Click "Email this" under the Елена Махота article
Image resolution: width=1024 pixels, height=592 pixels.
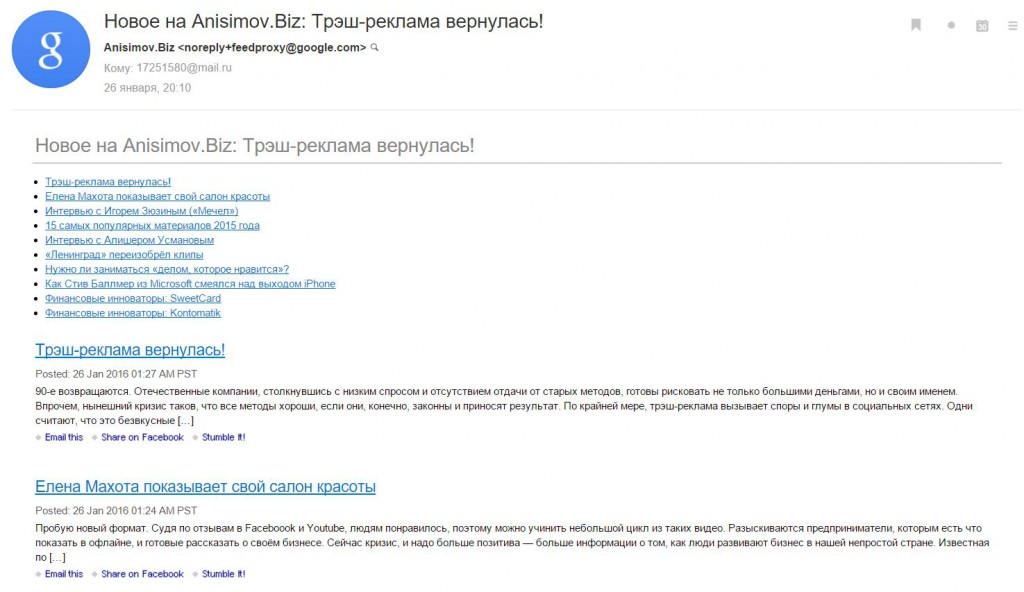coord(62,573)
